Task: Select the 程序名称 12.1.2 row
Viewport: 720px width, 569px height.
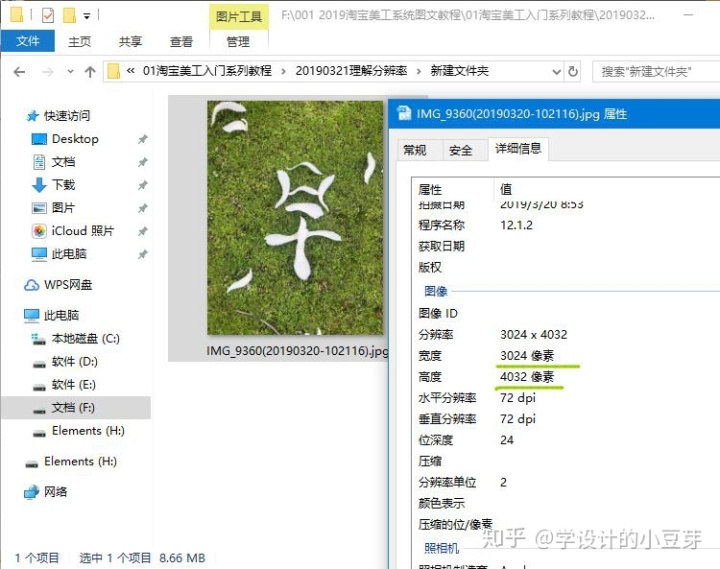Action: 568,225
